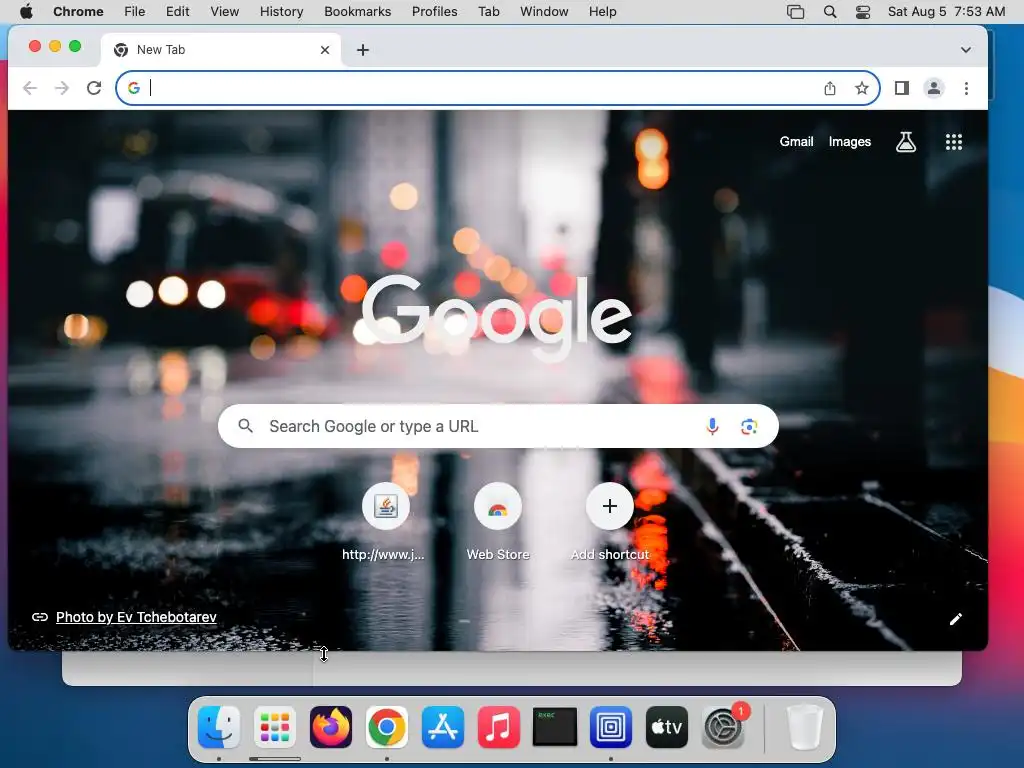Open the Chrome app menu
The width and height of the screenshot is (1024, 768).
[x=78, y=12]
